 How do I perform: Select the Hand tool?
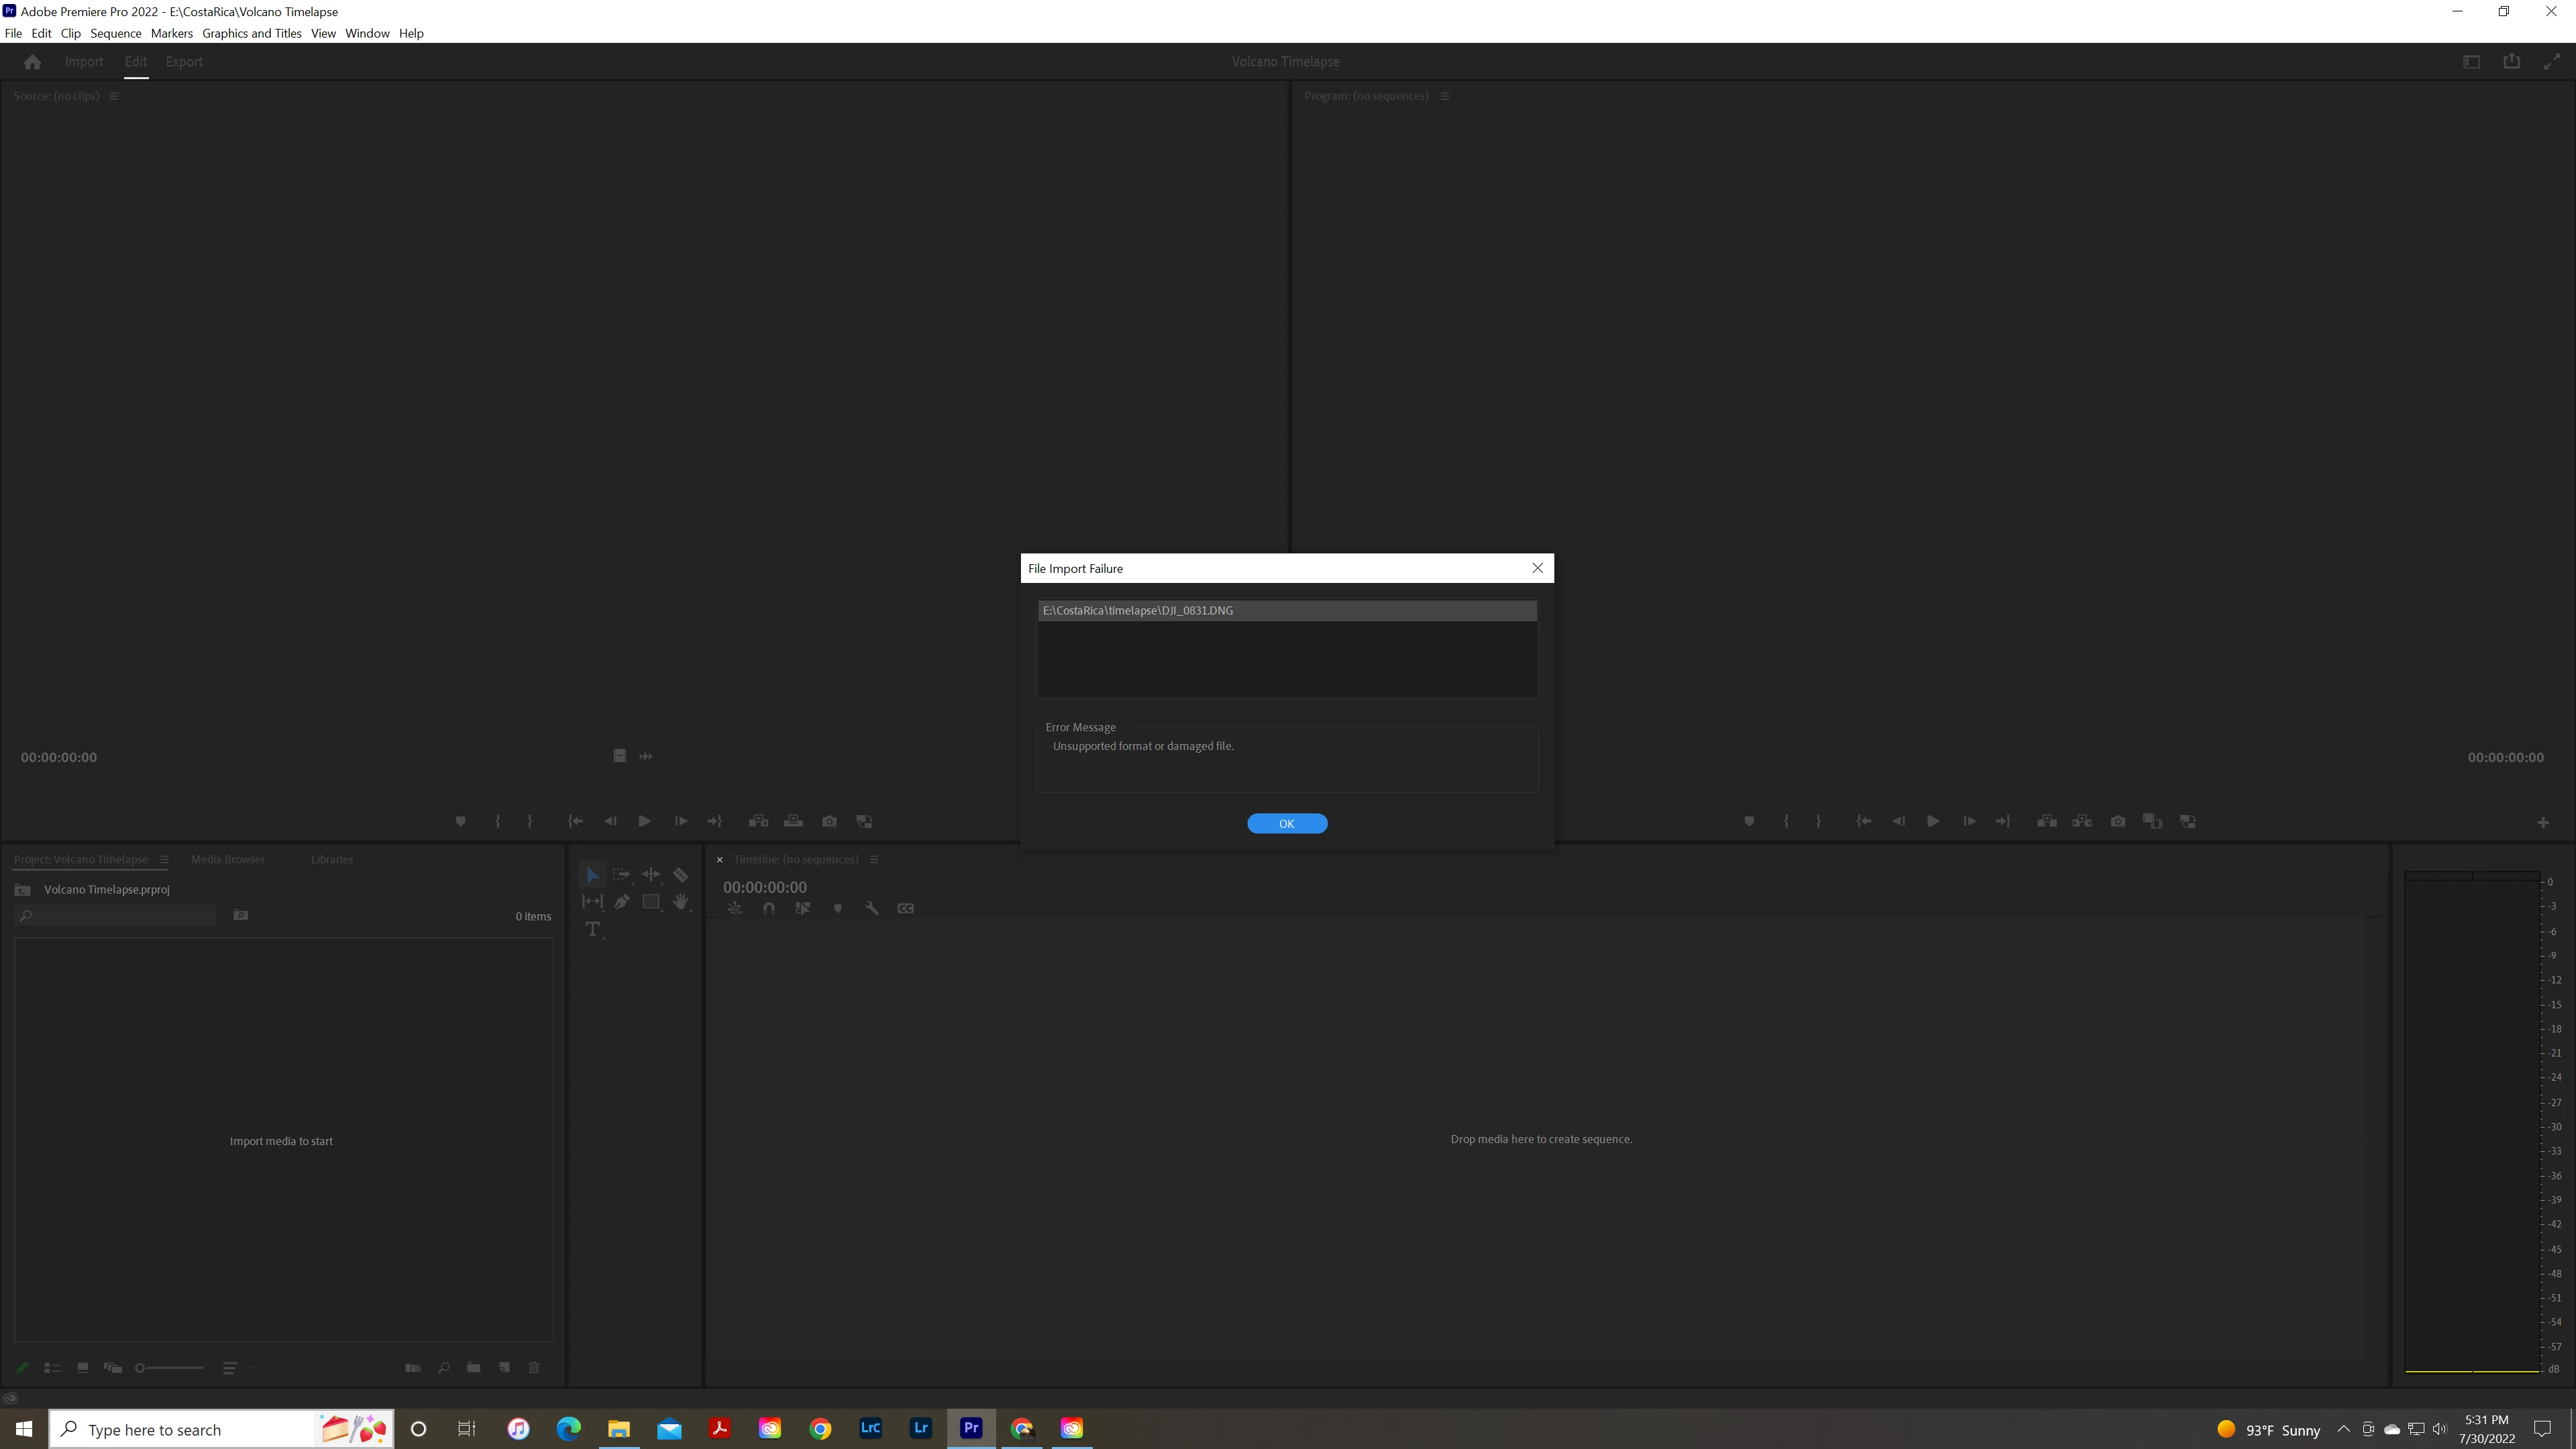[x=680, y=902]
